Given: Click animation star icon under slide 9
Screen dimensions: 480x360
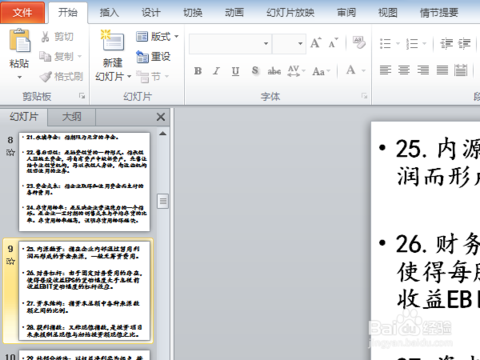Looking at the screenshot, I should (10, 261).
